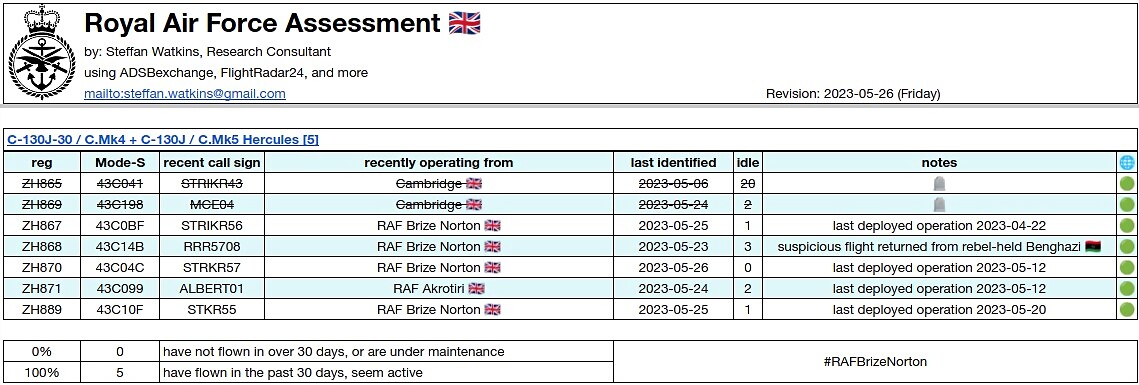Click the RAF crest emblem logo

pos(41,53)
